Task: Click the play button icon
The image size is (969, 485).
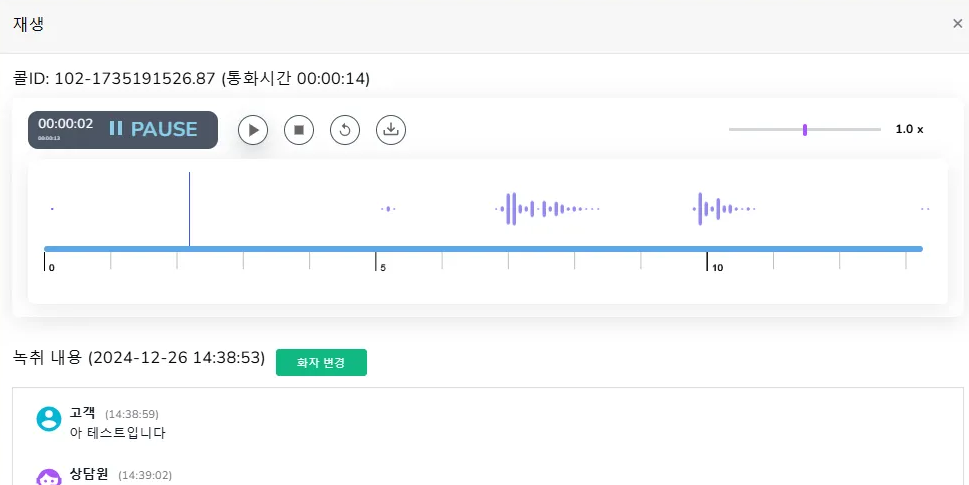Action: click(253, 130)
